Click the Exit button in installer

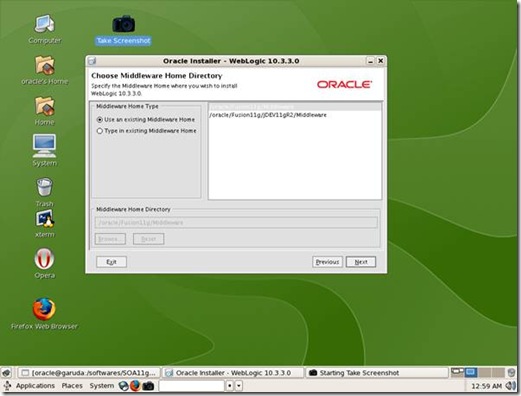click(111, 262)
